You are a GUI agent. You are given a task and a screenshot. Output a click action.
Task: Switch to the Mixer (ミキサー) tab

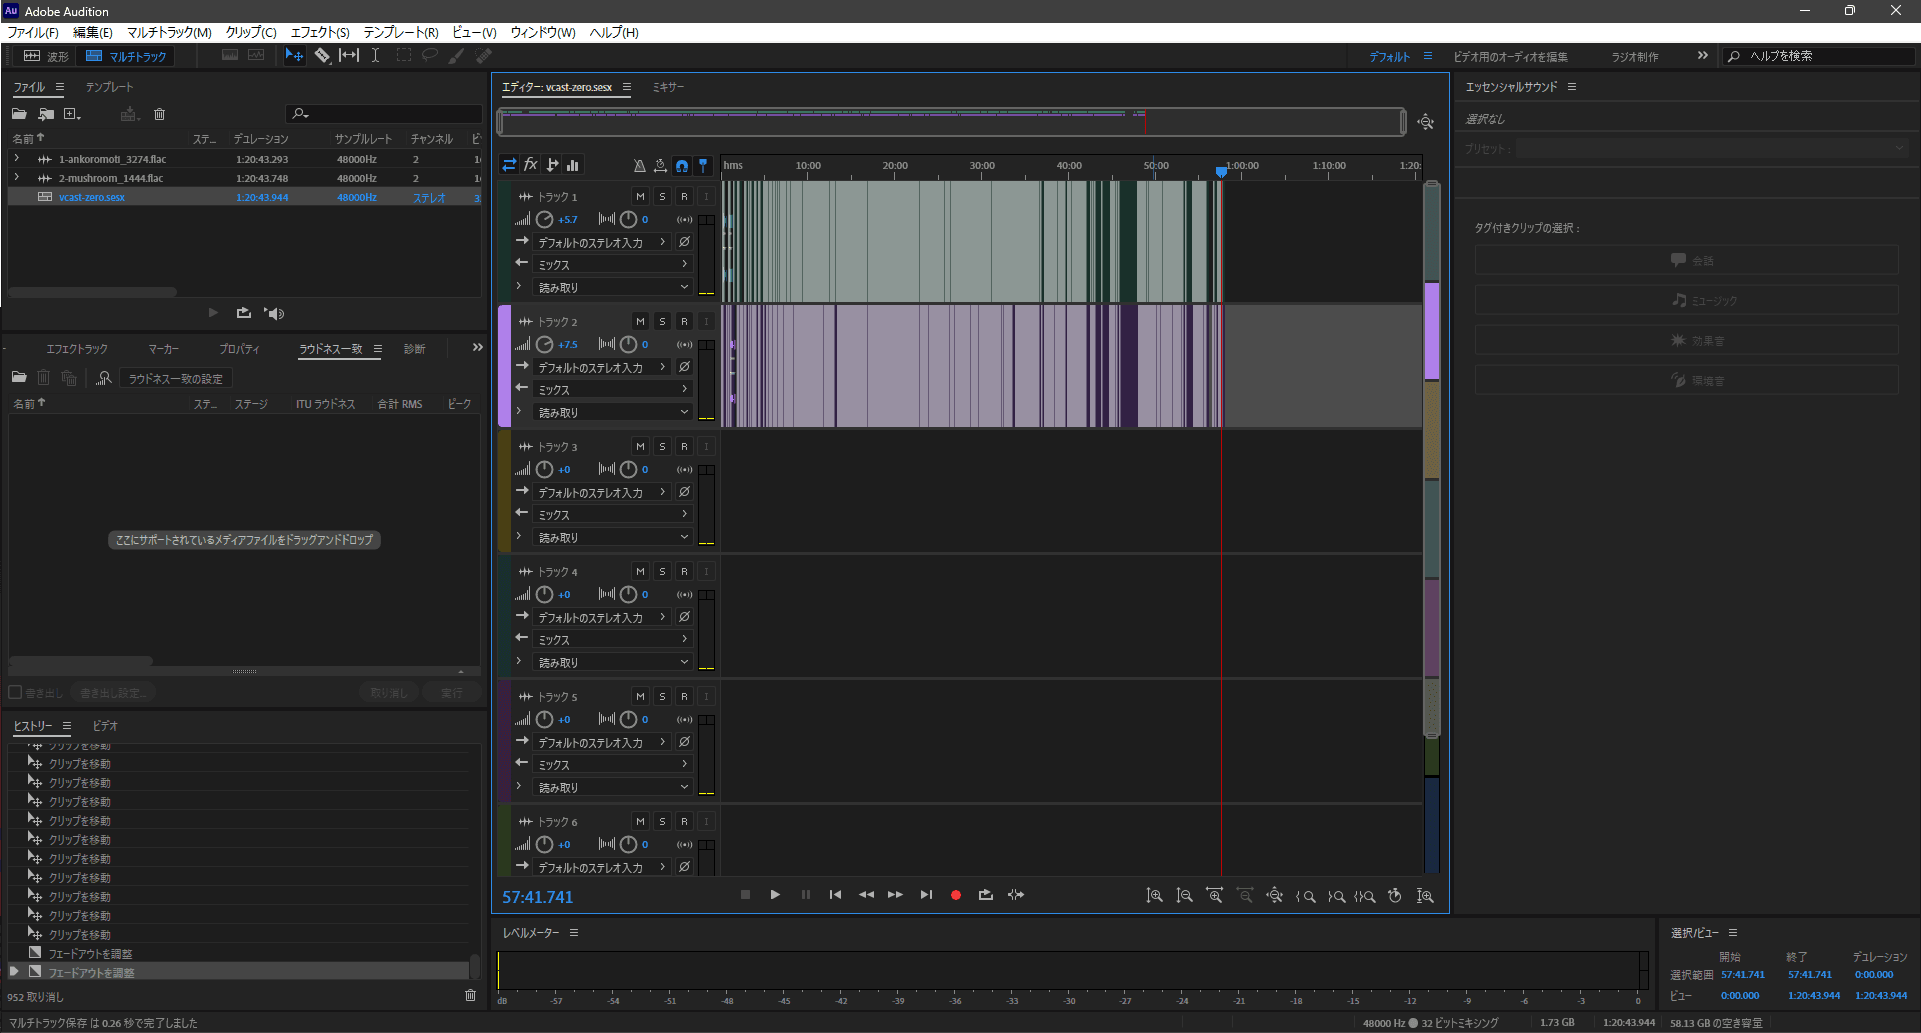(668, 87)
